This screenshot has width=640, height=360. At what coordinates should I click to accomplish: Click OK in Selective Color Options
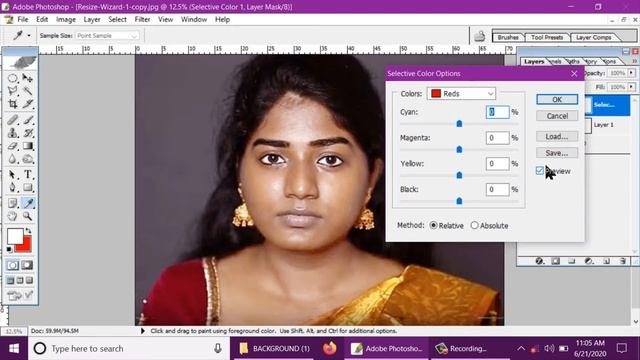(557, 100)
